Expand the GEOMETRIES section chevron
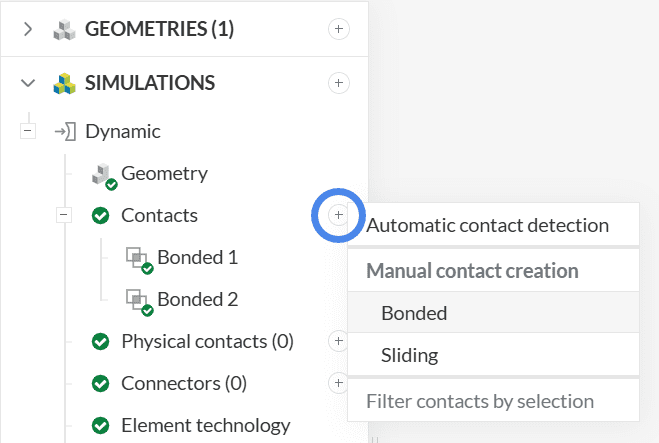Viewport: 659px width, 443px height. coord(28,29)
